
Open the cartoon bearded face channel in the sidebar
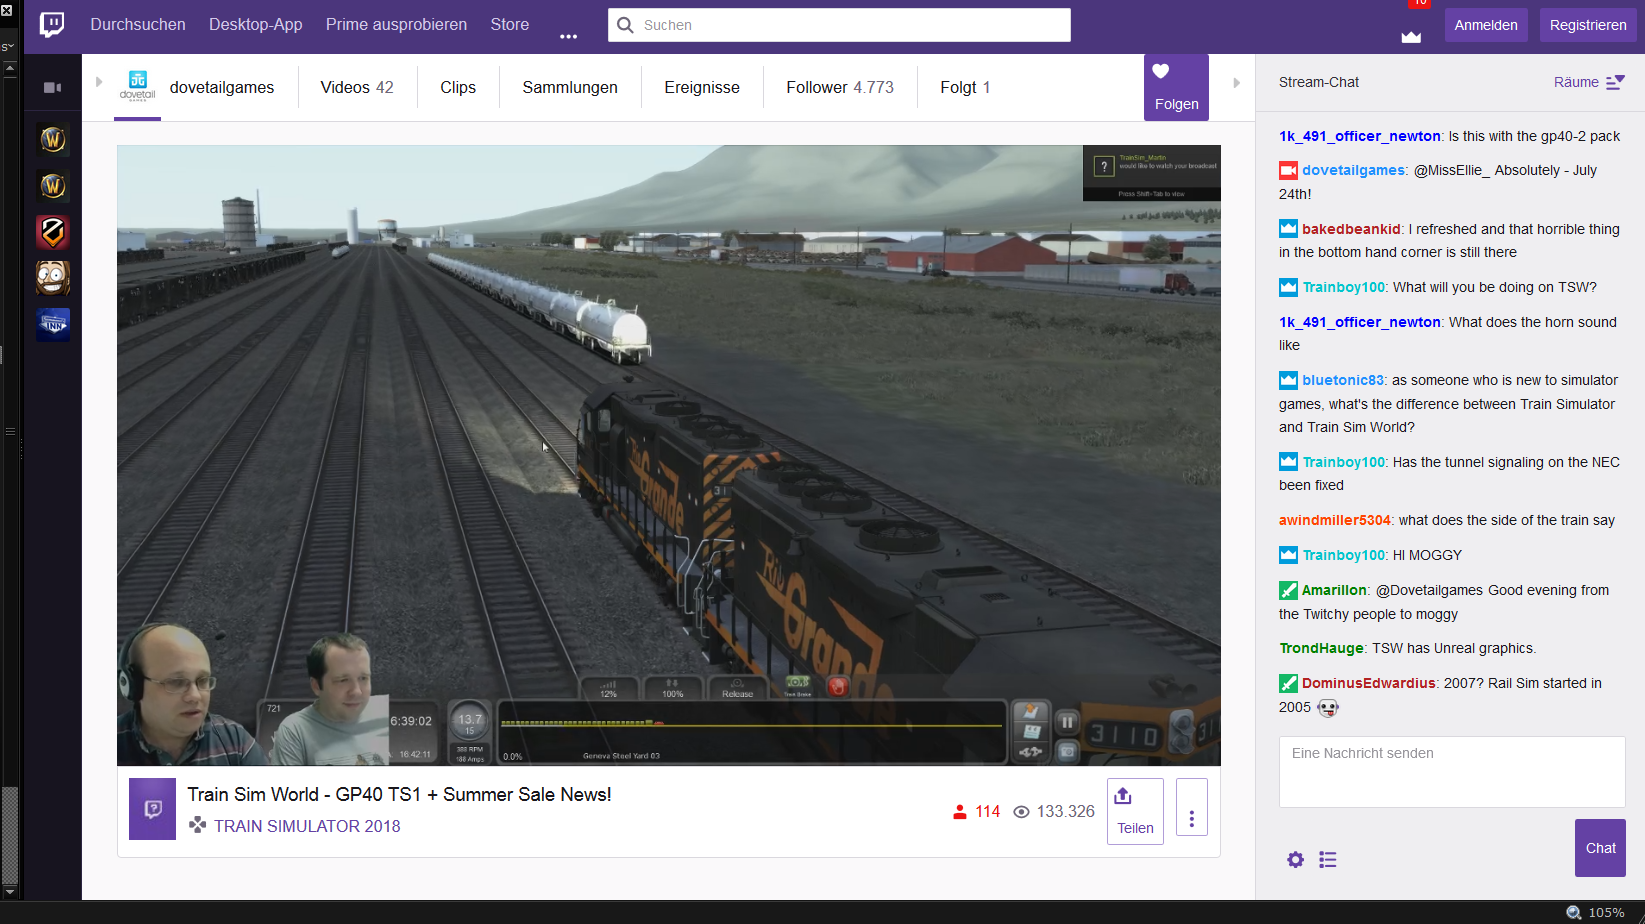(x=53, y=278)
